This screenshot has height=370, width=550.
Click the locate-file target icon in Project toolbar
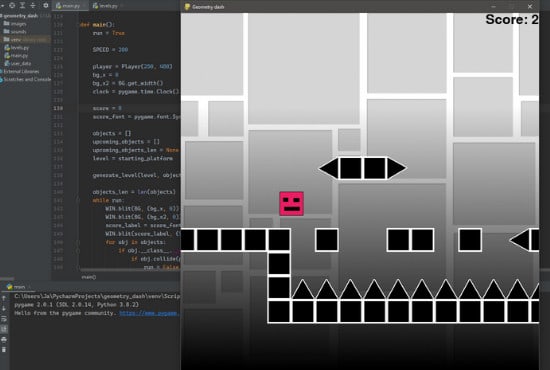[x=12, y=5]
